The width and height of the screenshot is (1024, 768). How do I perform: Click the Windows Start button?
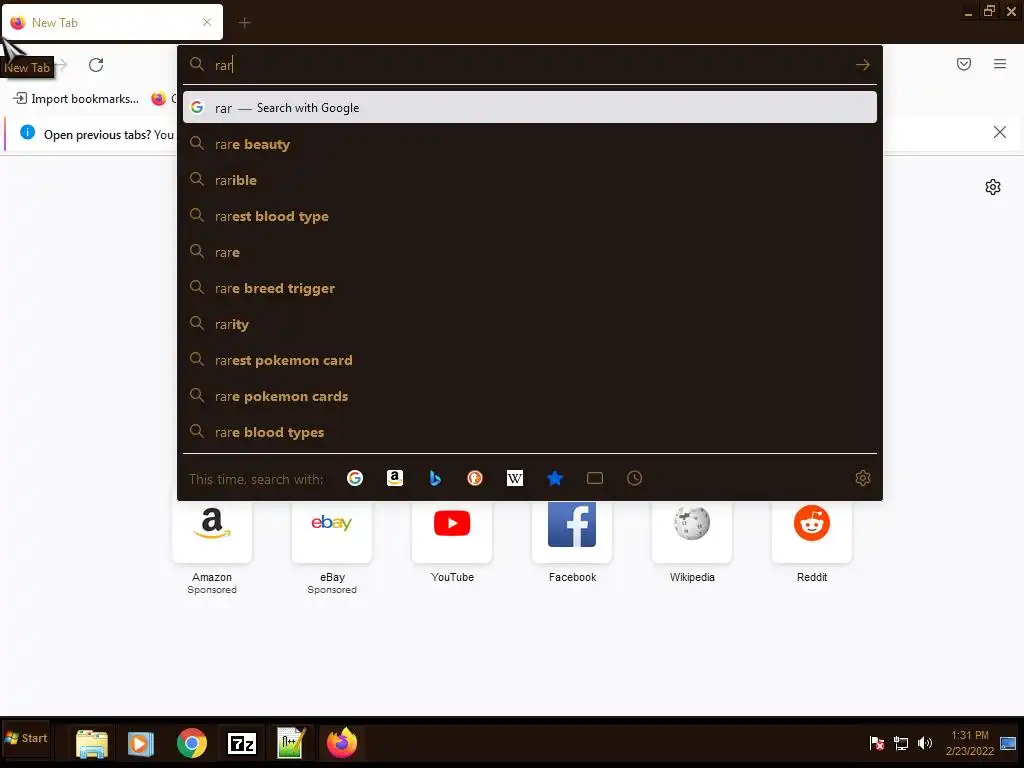click(26, 739)
